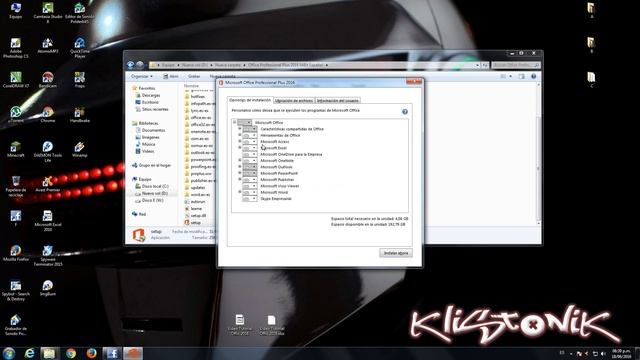Open the Spyware Terminator 2015 desktop icon

48,255
